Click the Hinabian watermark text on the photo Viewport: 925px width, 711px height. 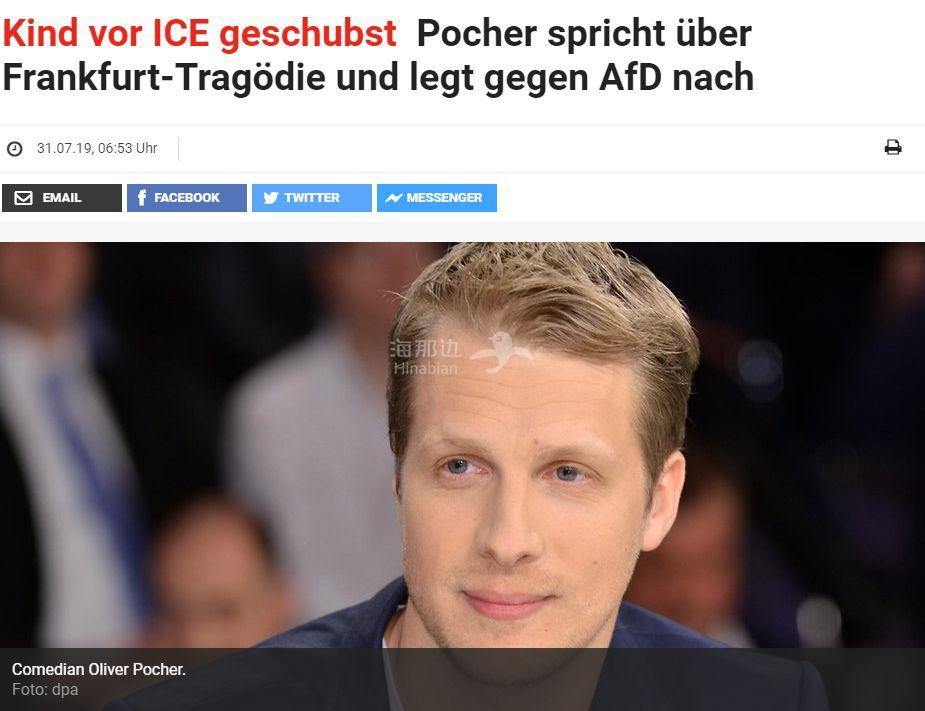[425, 358]
